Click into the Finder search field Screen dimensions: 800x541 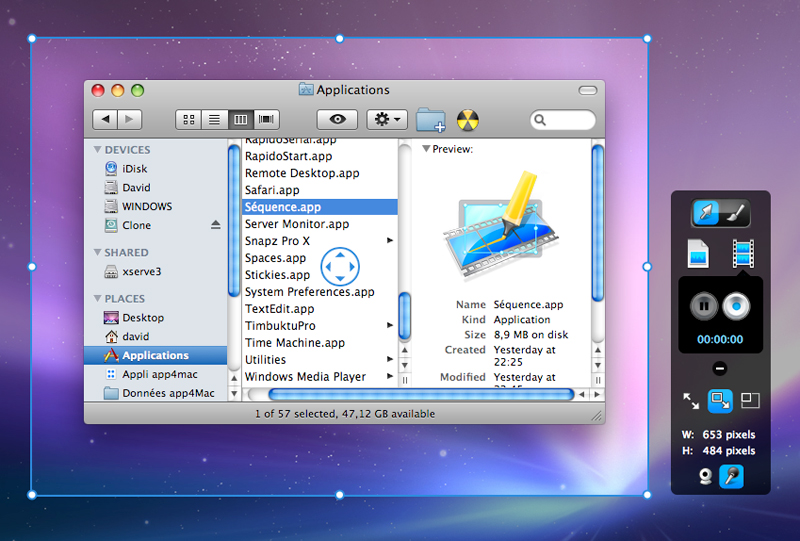563,120
